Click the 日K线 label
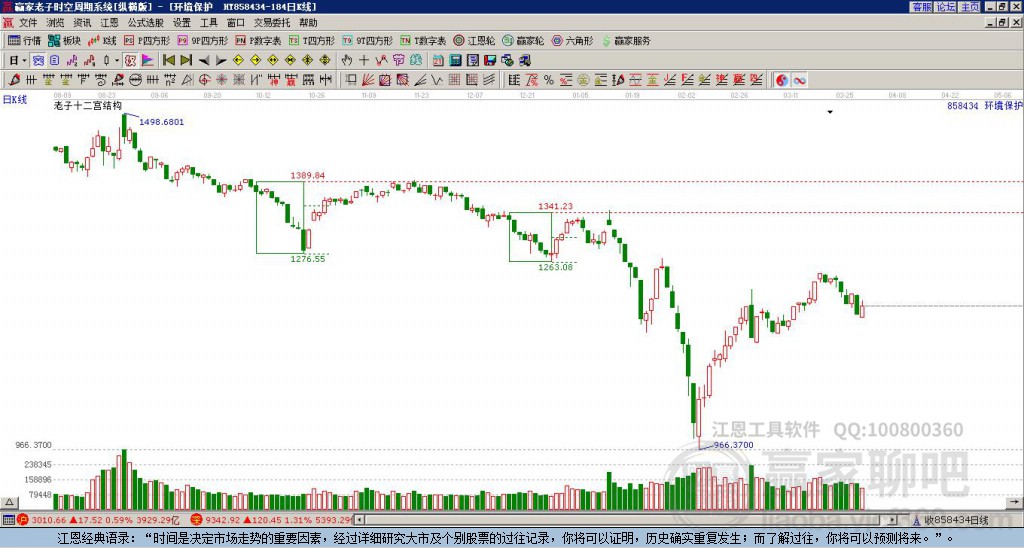Screen dimensions: 1024x548 14,99
